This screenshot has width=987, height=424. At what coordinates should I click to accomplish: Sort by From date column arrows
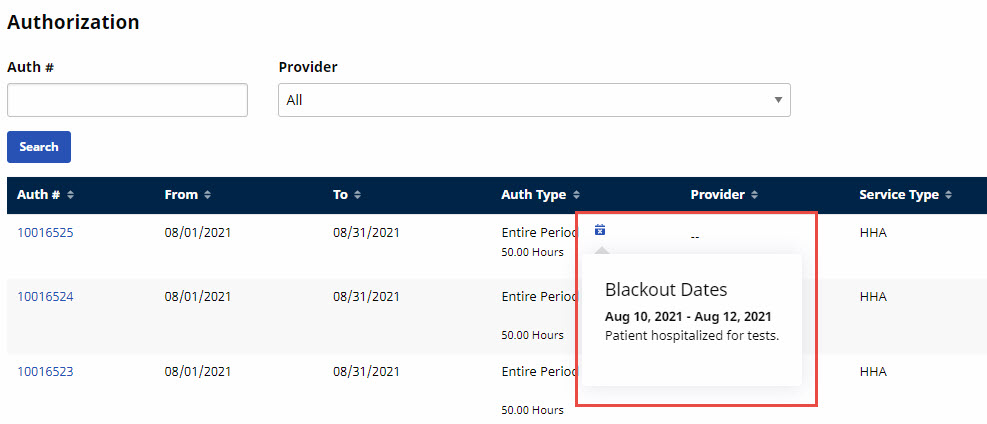[207, 195]
